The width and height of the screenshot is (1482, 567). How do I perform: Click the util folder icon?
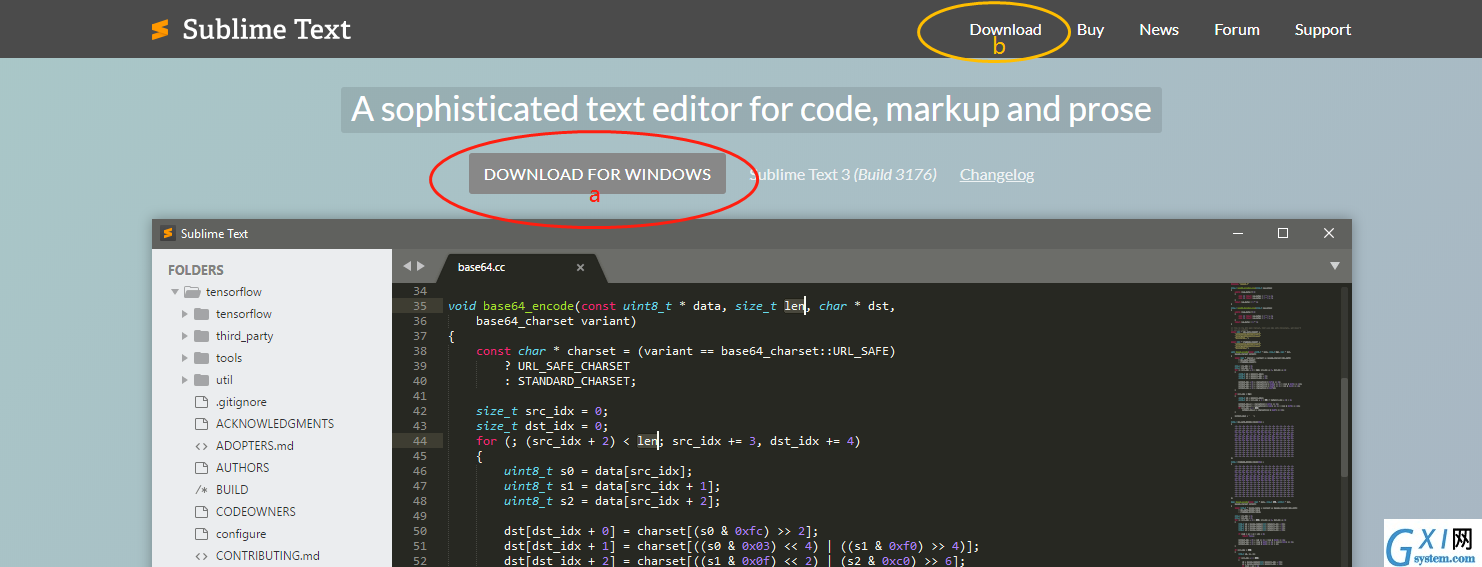pyautogui.click(x=201, y=380)
